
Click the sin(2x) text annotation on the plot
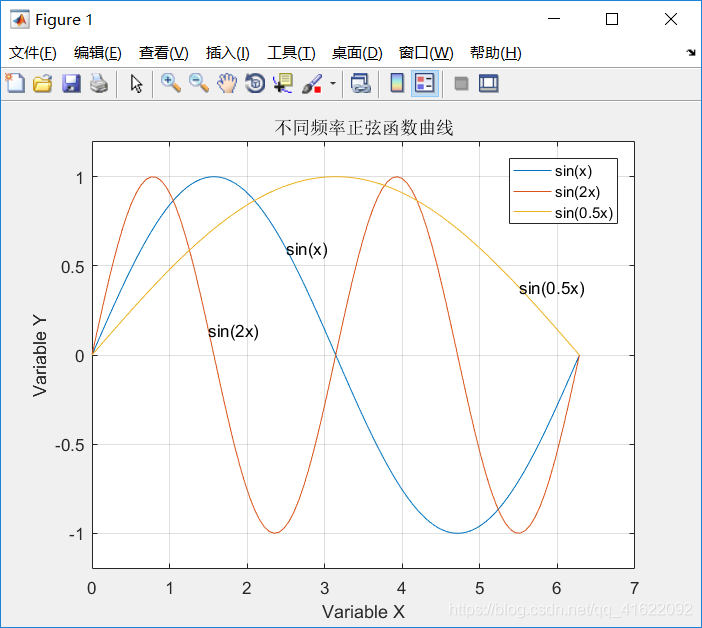point(234,332)
